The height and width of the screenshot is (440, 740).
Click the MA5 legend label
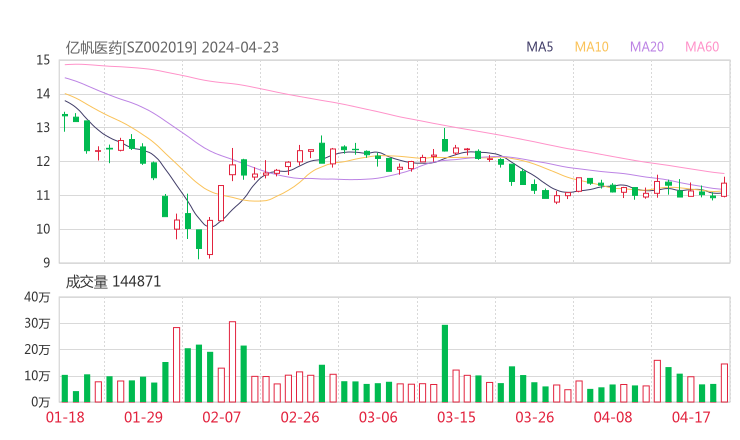pyautogui.click(x=539, y=47)
